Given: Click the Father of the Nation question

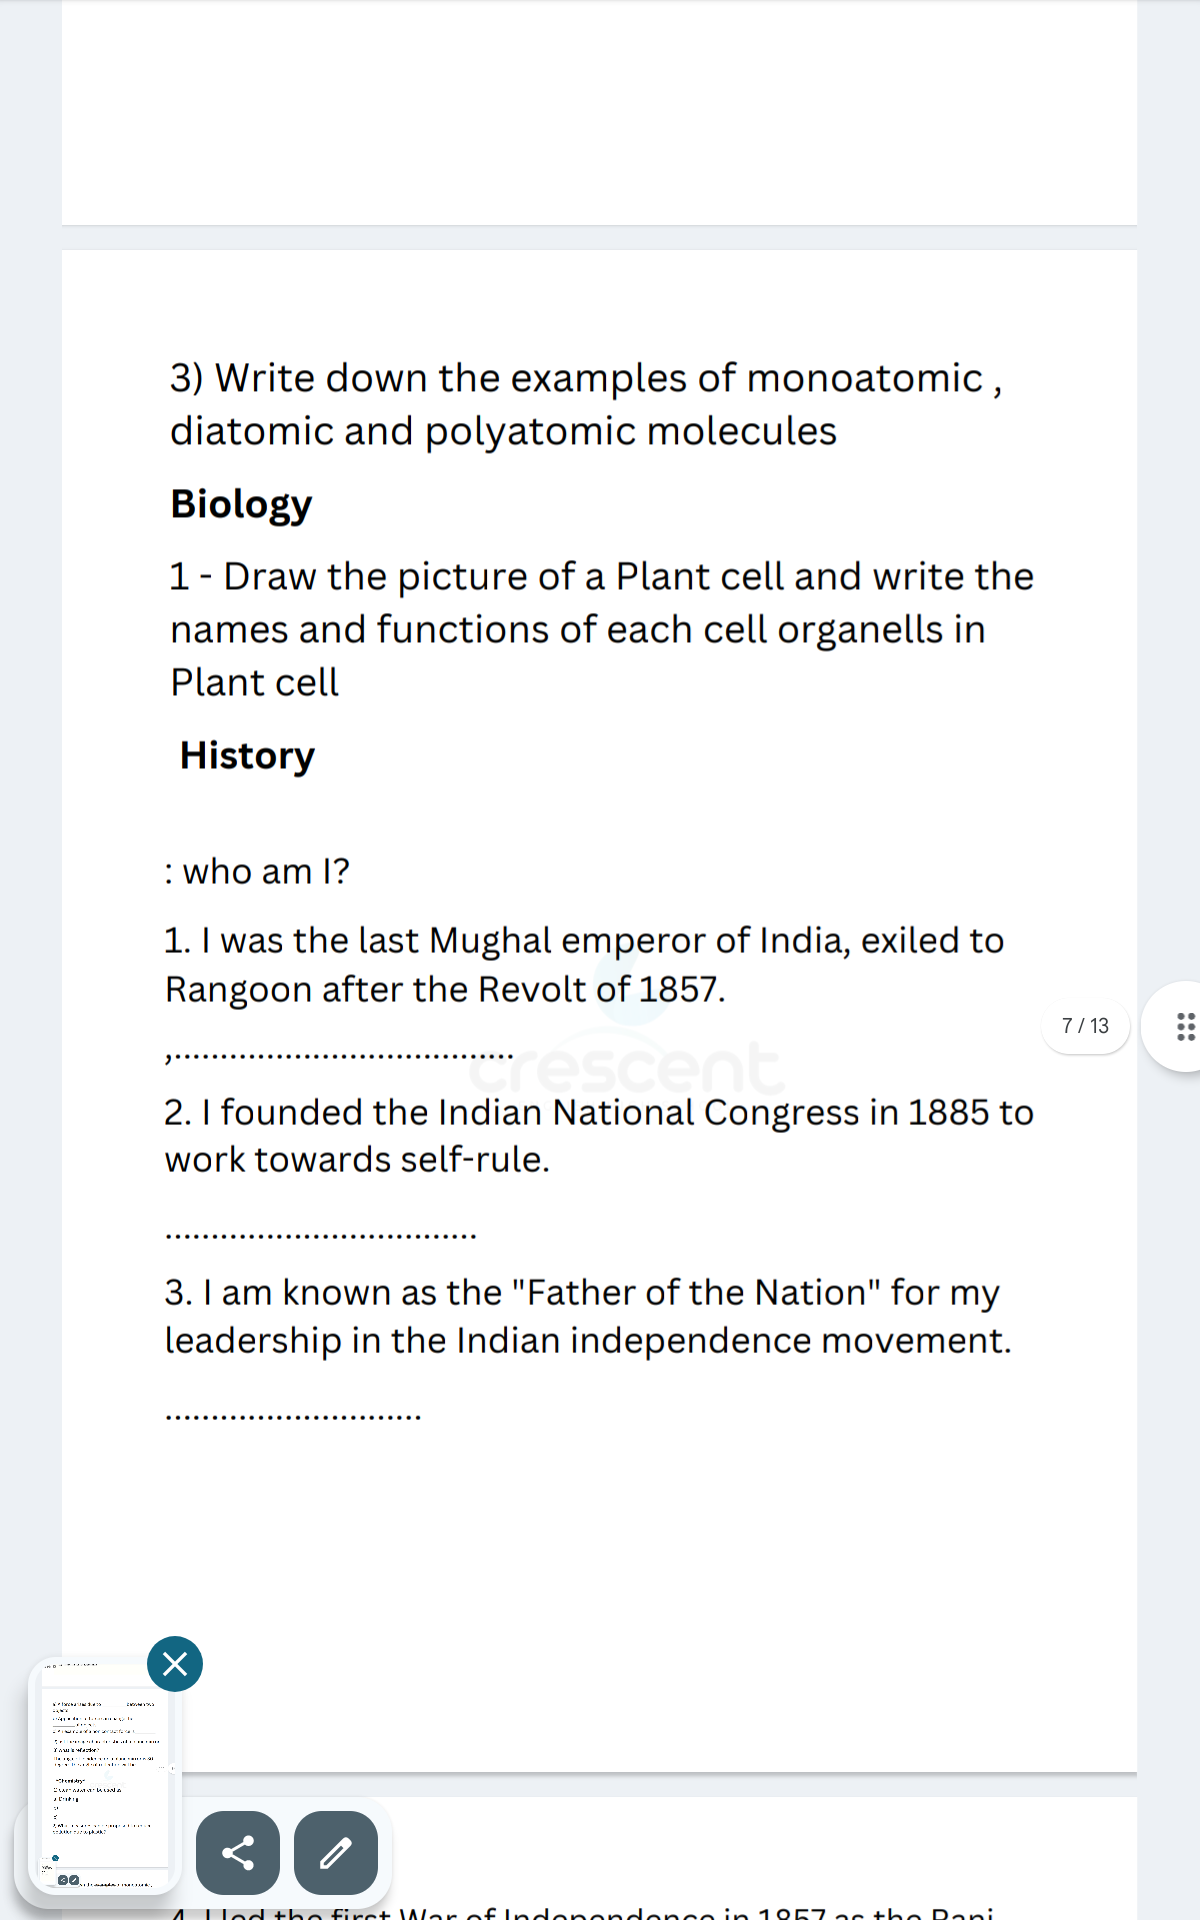Looking at the screenshot, I should coord(588,1316).
